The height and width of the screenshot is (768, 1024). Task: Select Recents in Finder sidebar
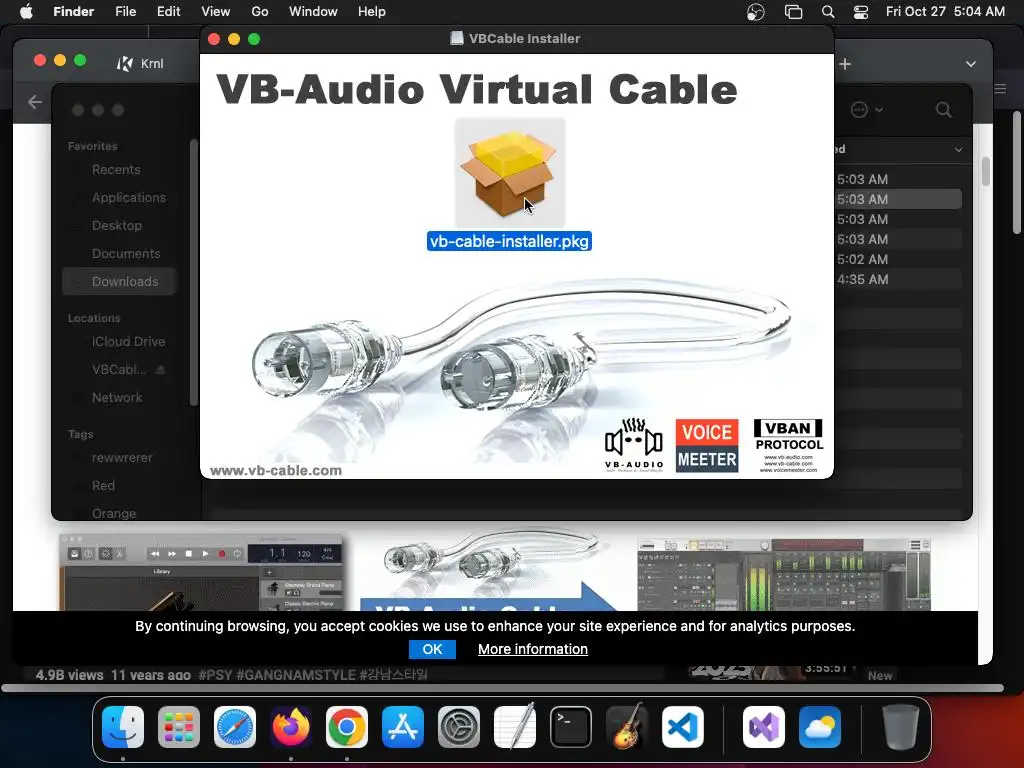[x=116, y=170]
